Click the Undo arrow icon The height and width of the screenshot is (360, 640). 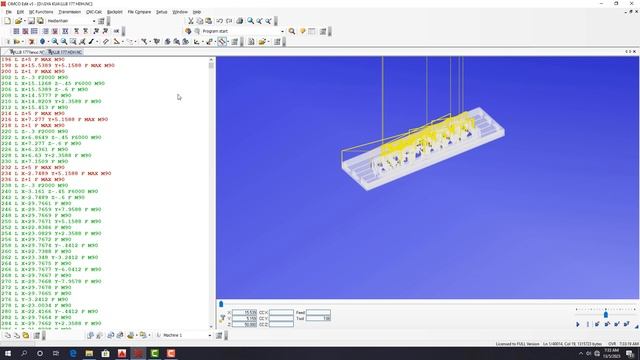pyautogui.click(x=220, y=21)
